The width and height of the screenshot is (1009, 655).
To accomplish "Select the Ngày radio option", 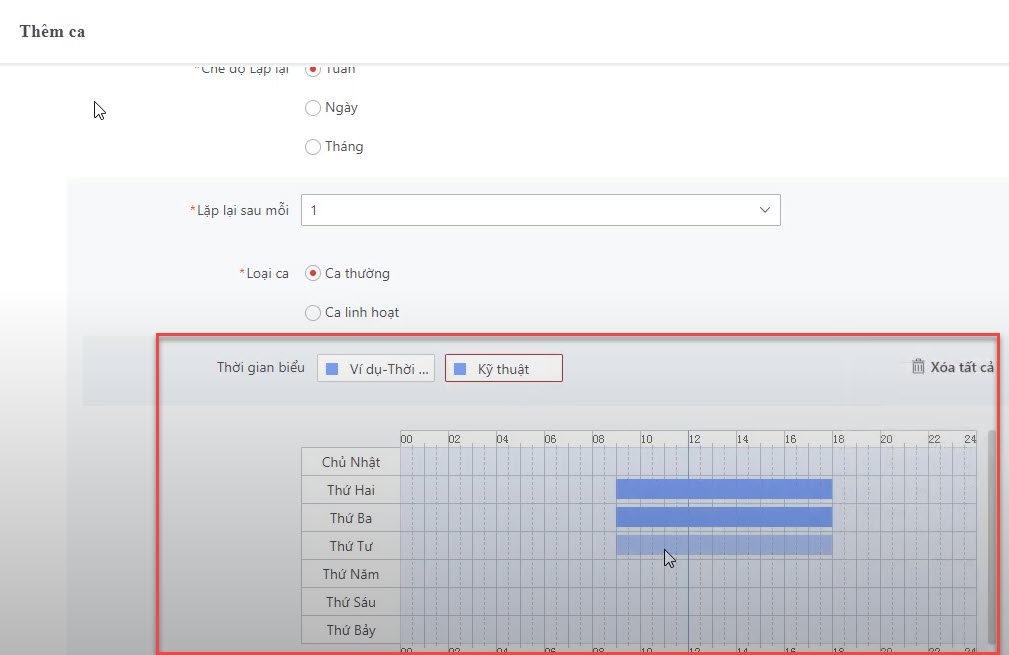I will [x=313, y=108].
